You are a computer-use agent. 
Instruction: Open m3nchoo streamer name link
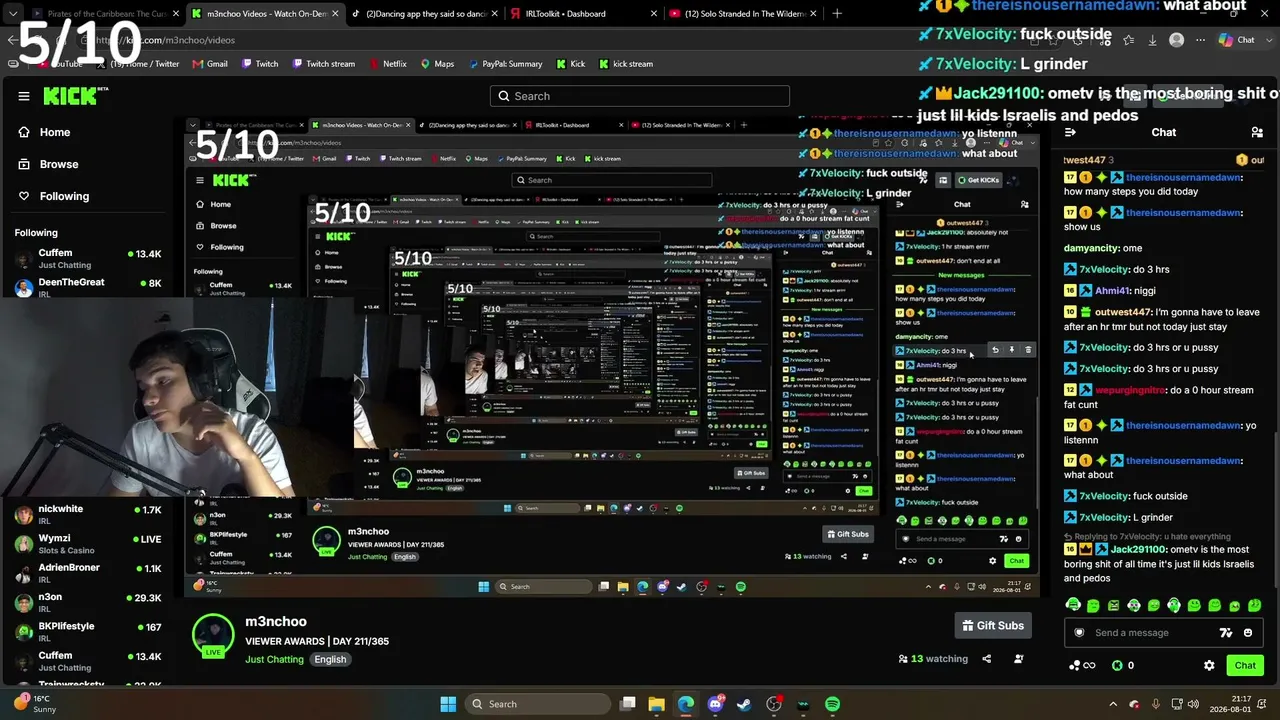[276, 621]
